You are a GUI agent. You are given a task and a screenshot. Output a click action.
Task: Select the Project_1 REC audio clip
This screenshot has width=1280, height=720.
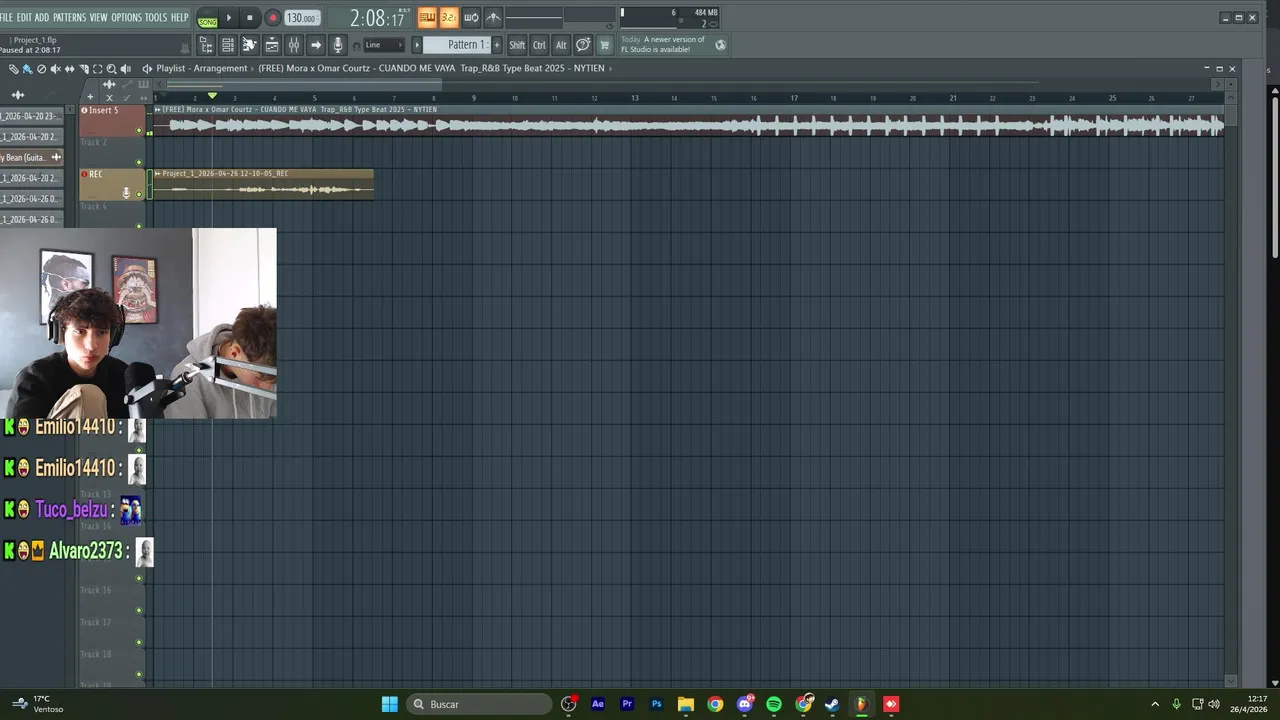click(264, 185)
